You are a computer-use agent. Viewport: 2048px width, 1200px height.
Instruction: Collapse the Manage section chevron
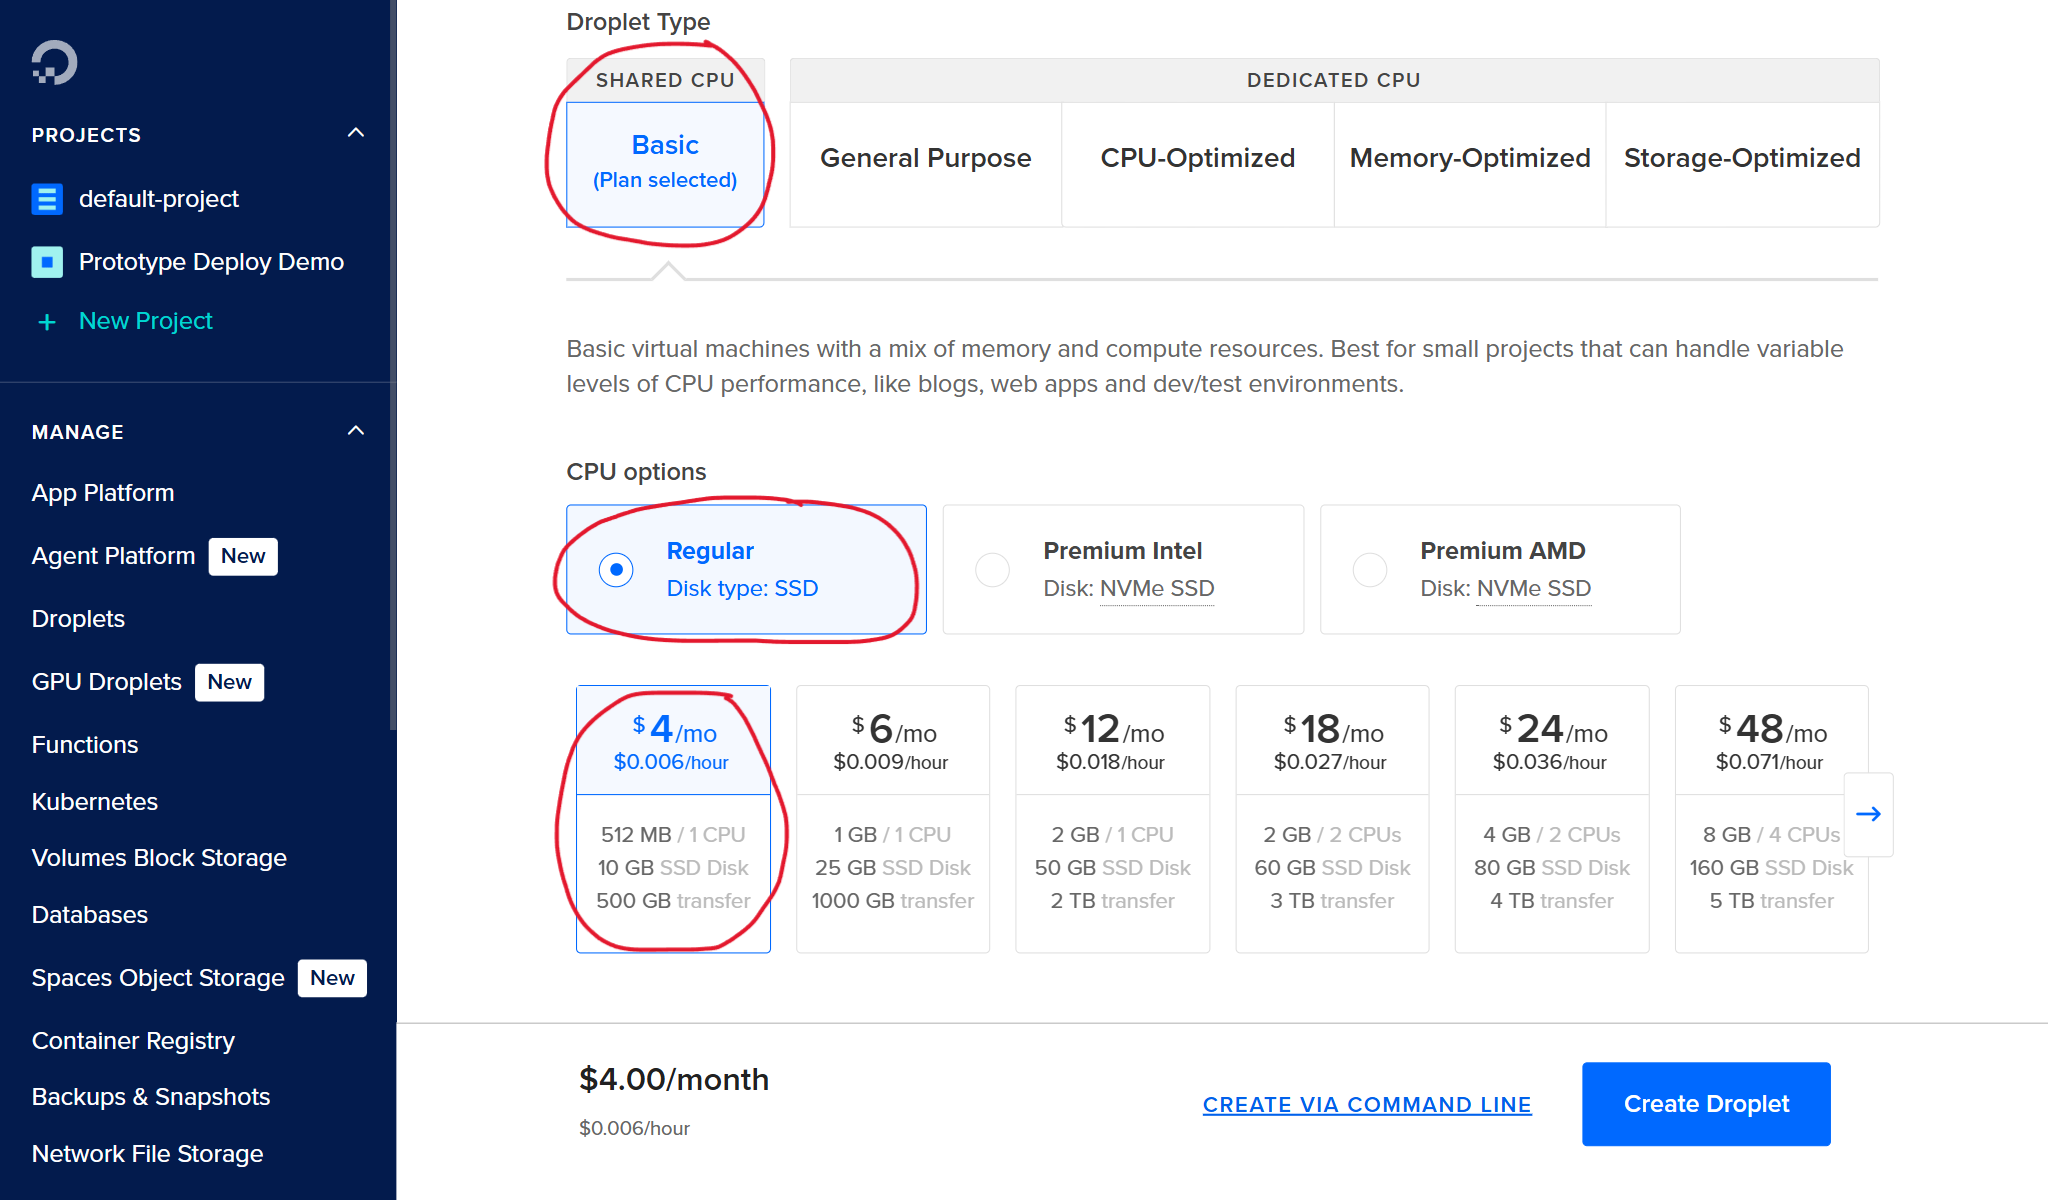pyautogui.click(x=356, y=431)
